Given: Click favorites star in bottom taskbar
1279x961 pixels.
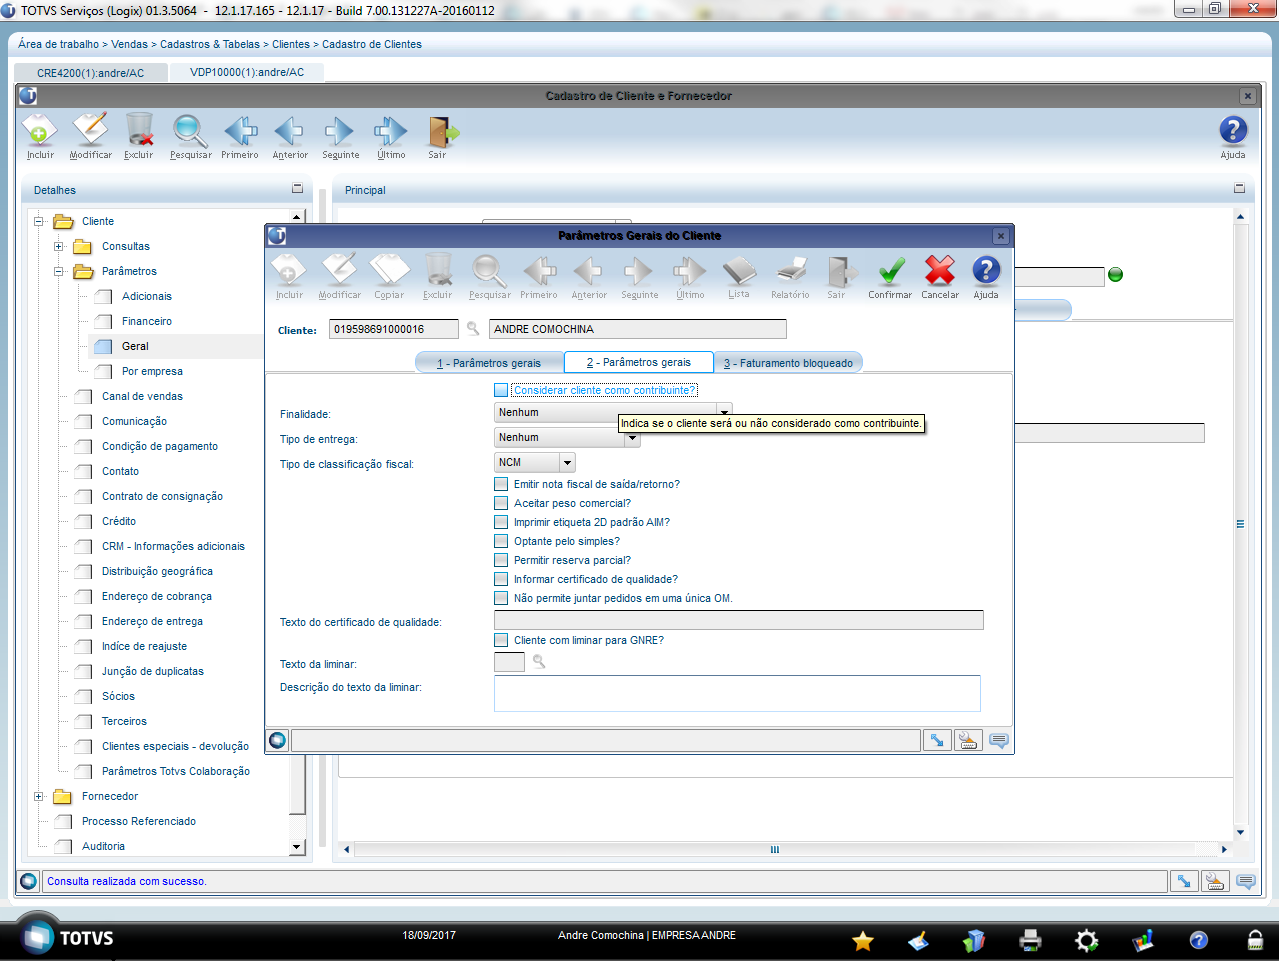Looking at the screenshot, I should click(863, 940).
